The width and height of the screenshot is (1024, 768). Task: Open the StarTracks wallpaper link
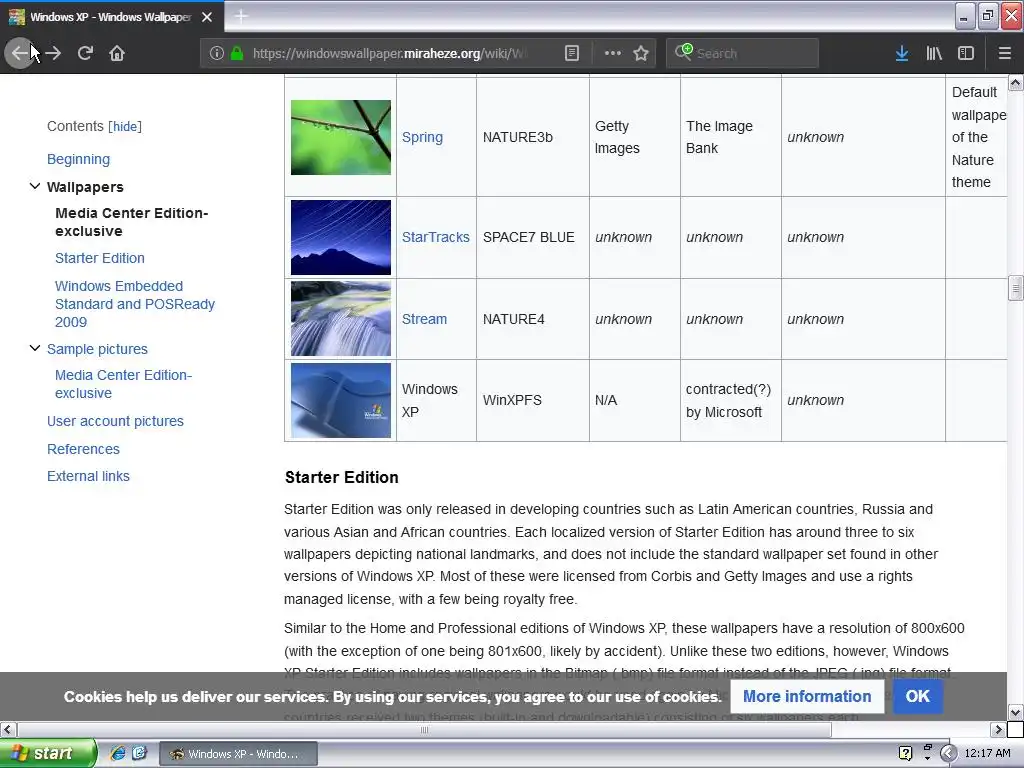point(436,237)
